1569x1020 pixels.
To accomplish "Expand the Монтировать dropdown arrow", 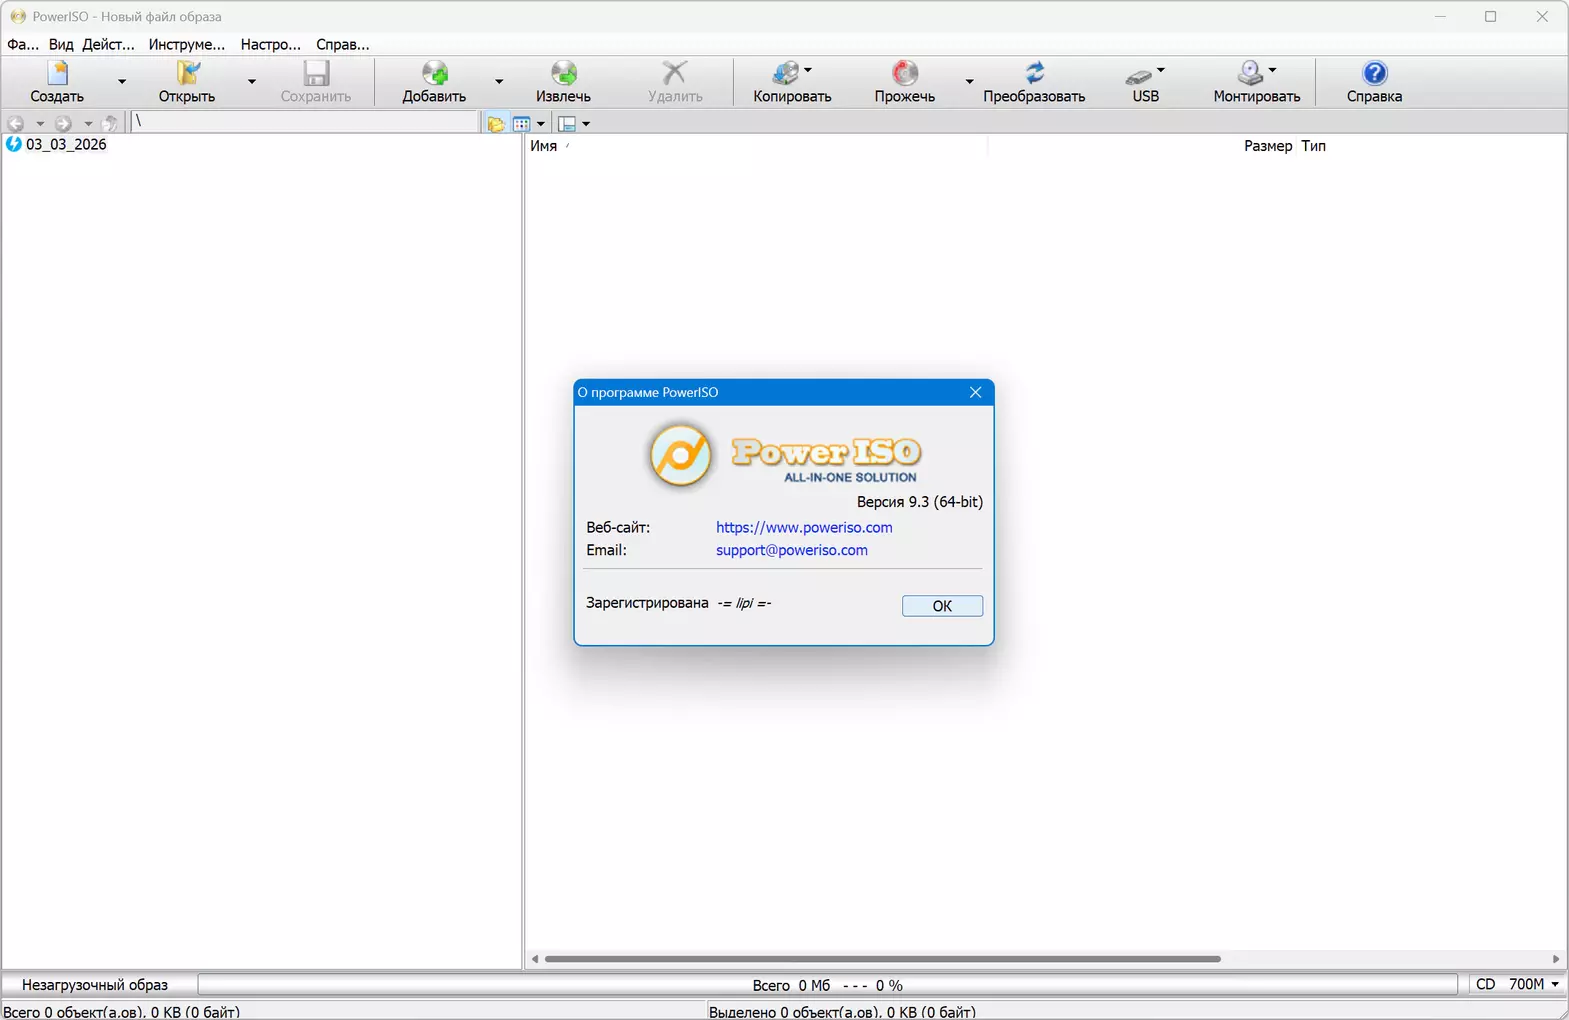I will [x=1272, y=70].
